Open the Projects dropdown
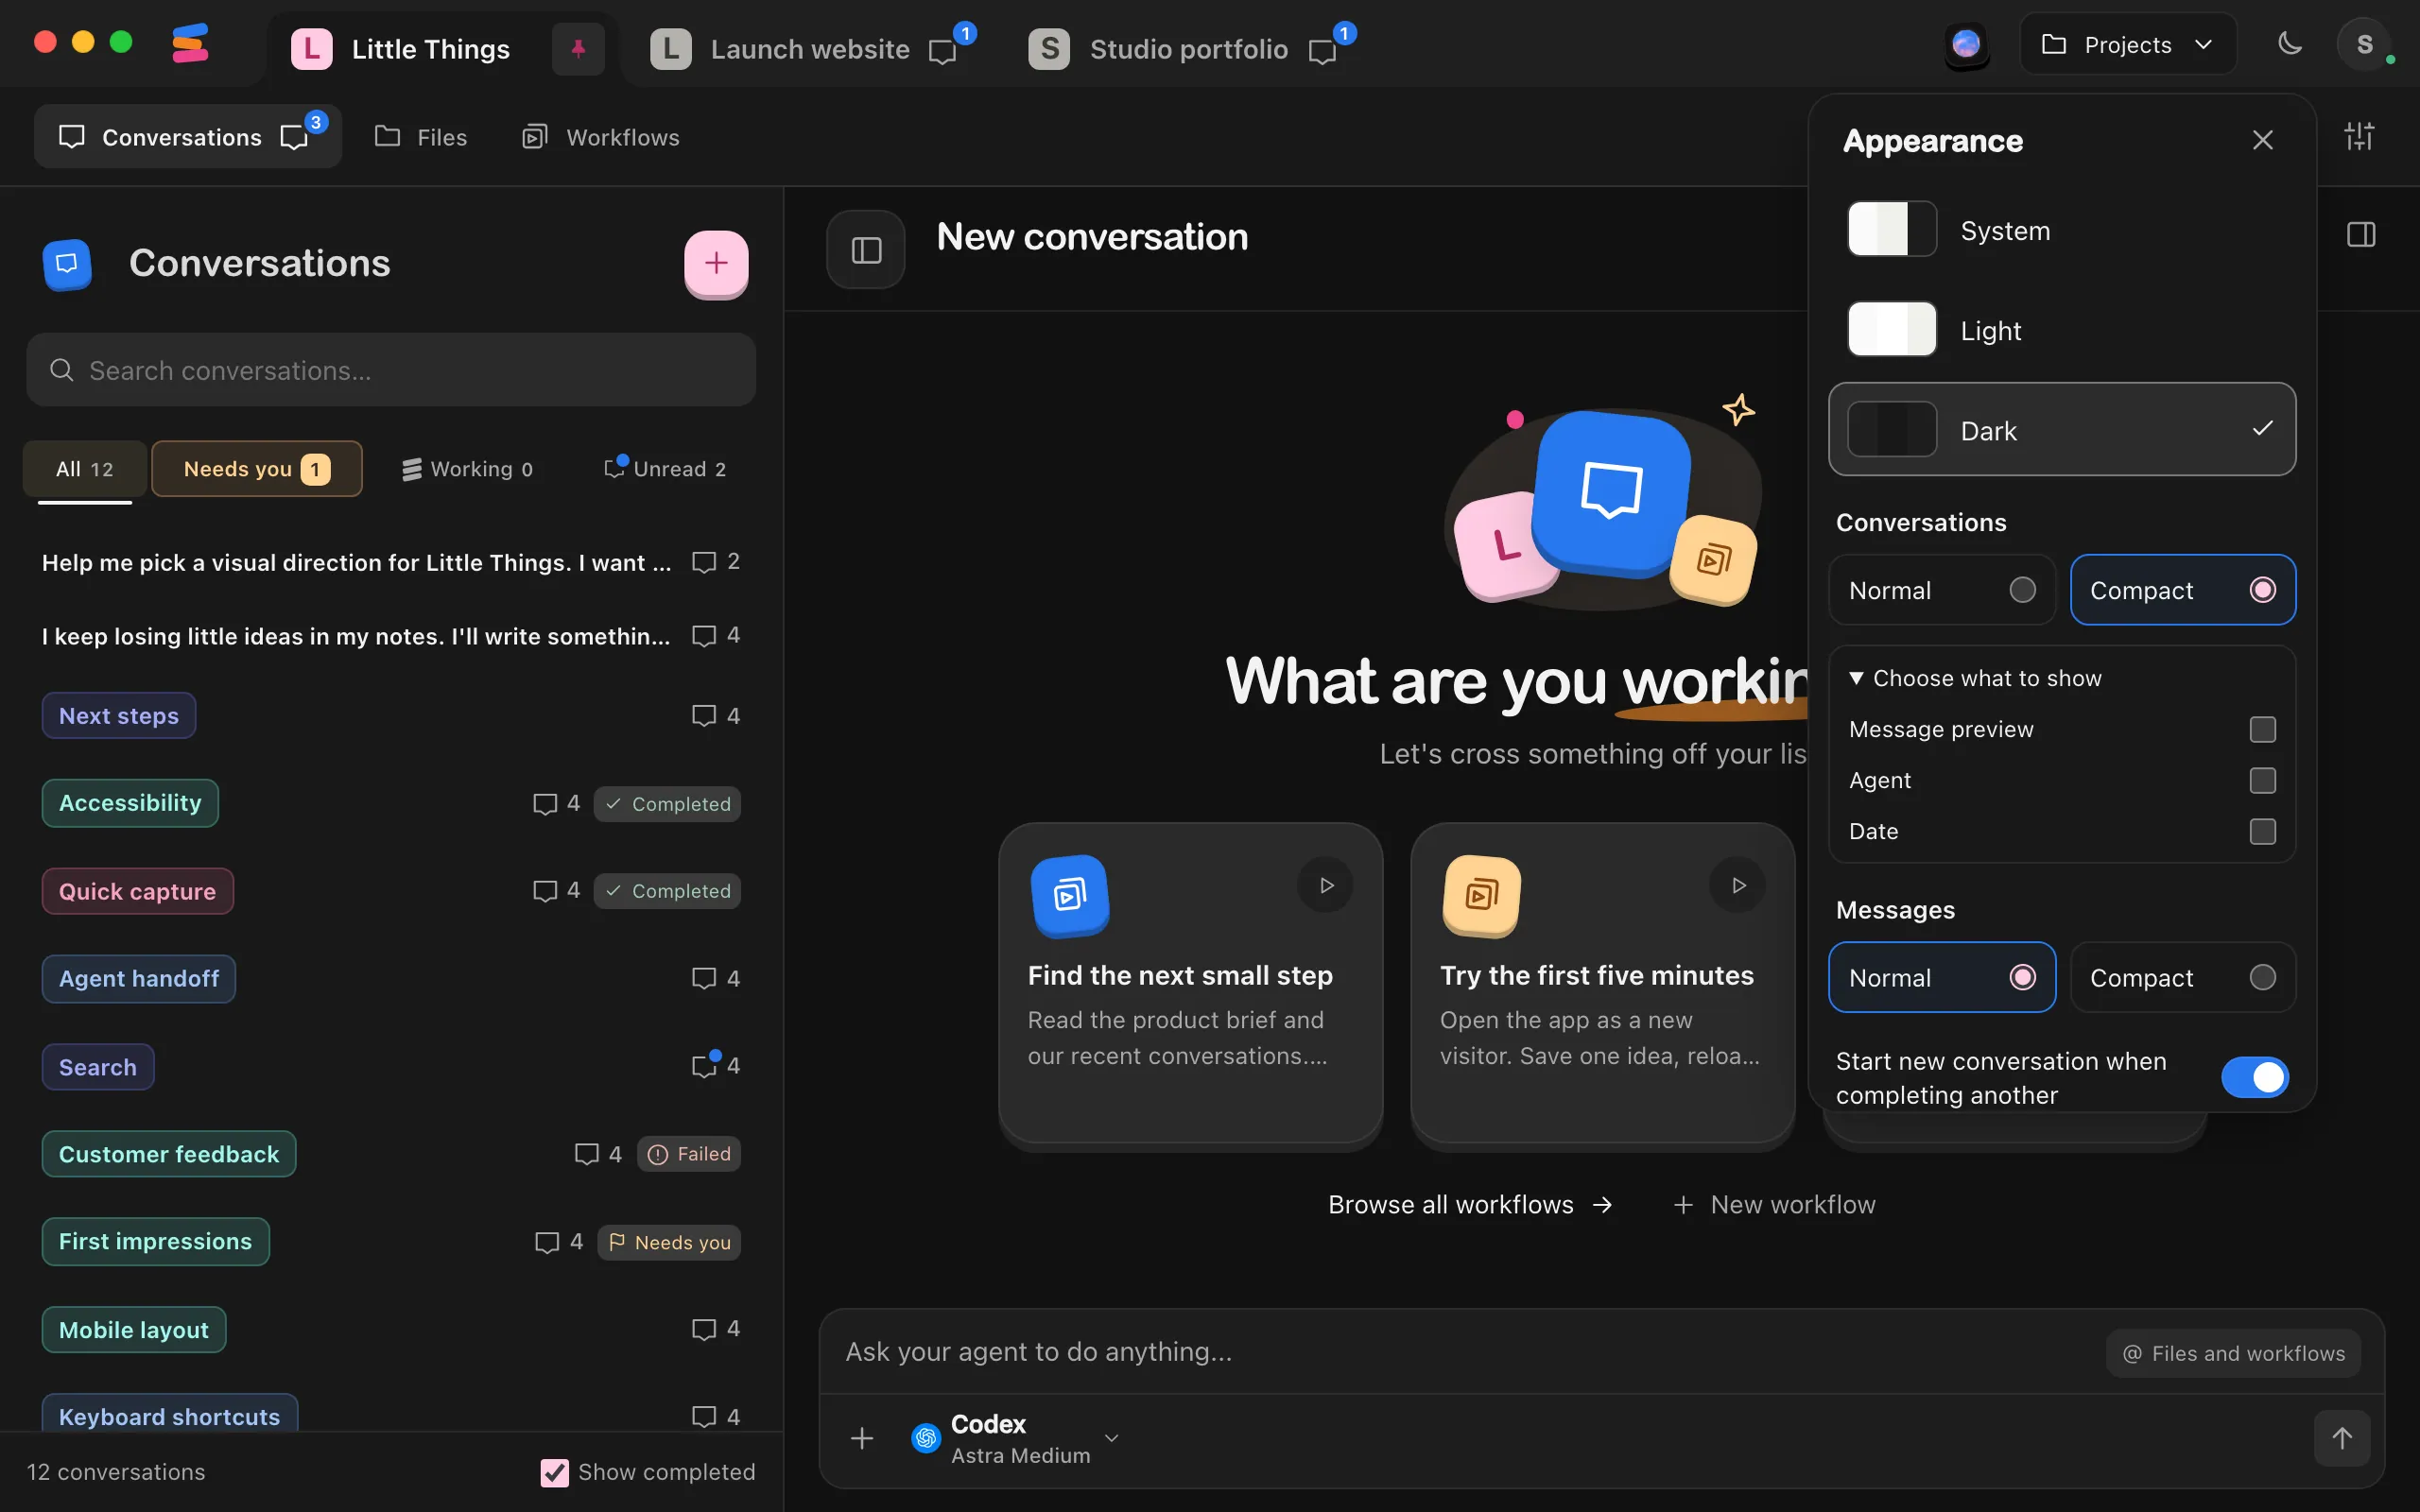The image size is (2420, 1512). [2128, 44]
